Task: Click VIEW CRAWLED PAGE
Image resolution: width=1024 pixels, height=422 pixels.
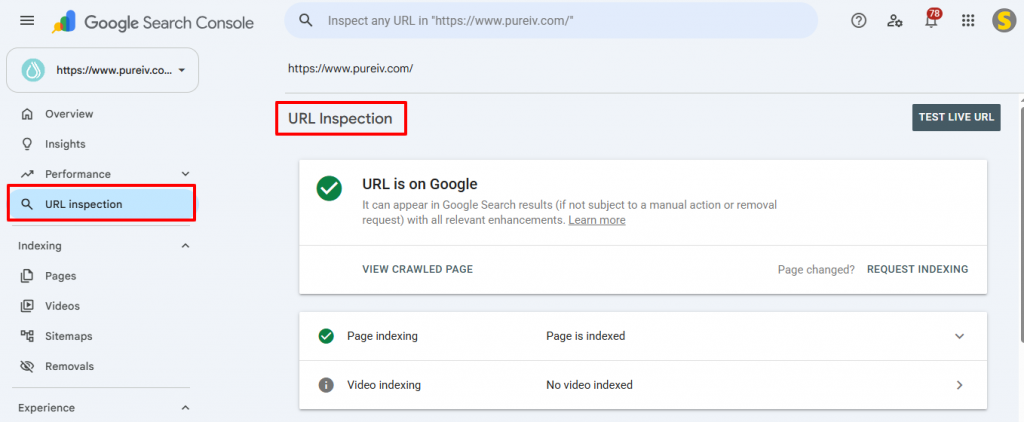Action: point(417,269)
